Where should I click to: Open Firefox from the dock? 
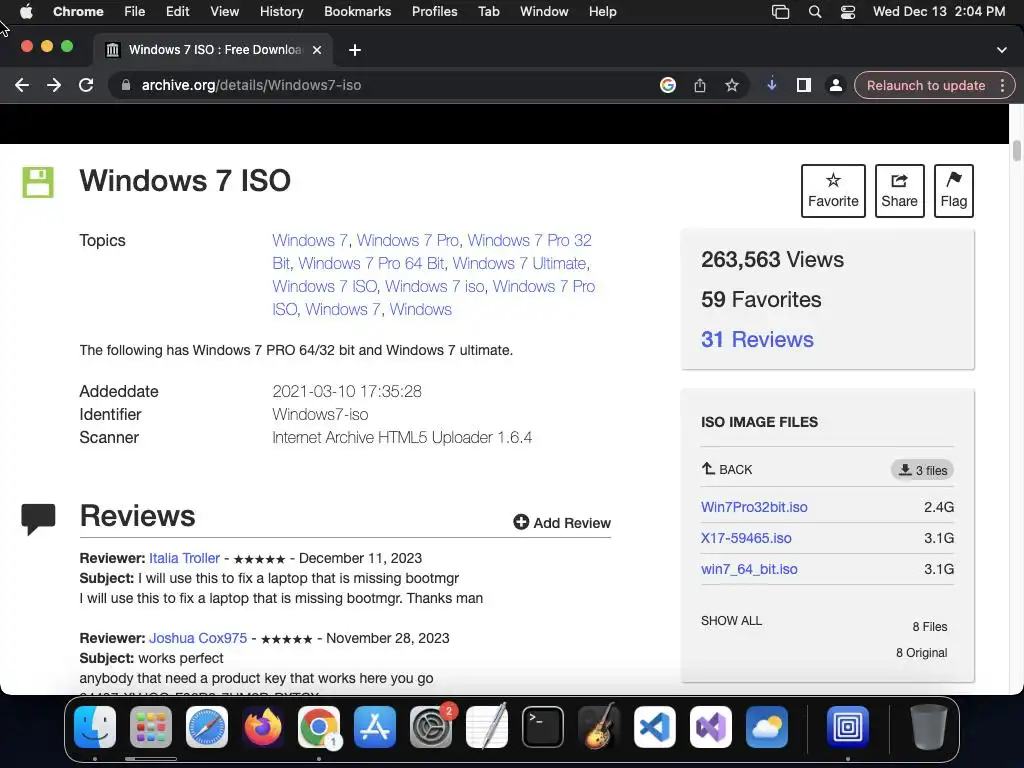click(263, 727)
